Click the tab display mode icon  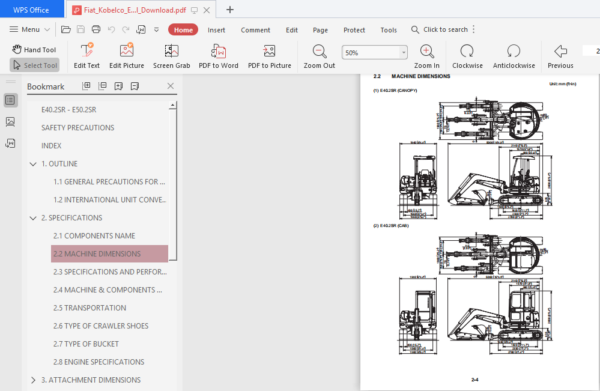194,10
